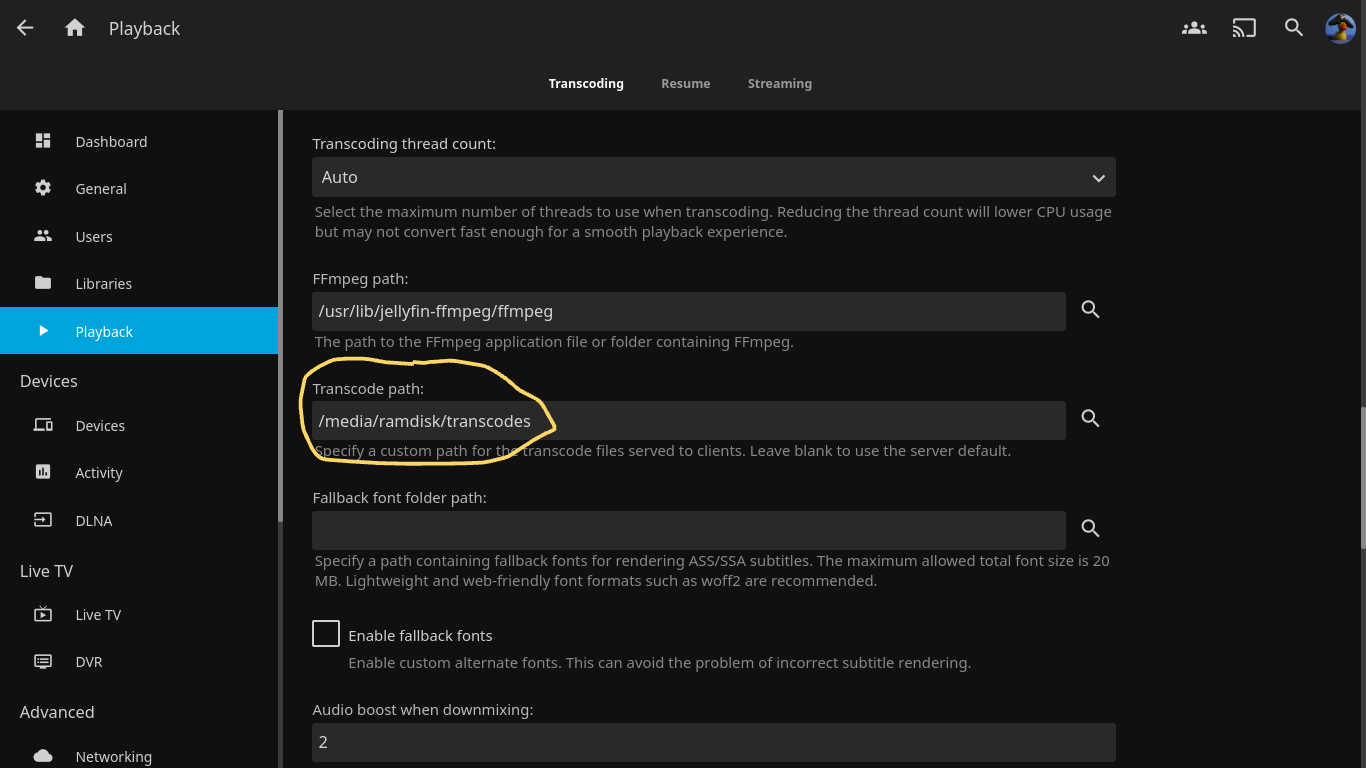The height and width of the screenshot is (768, 1366).
Task: Open Libraries in the sidebar
Action: click(103, 284)
